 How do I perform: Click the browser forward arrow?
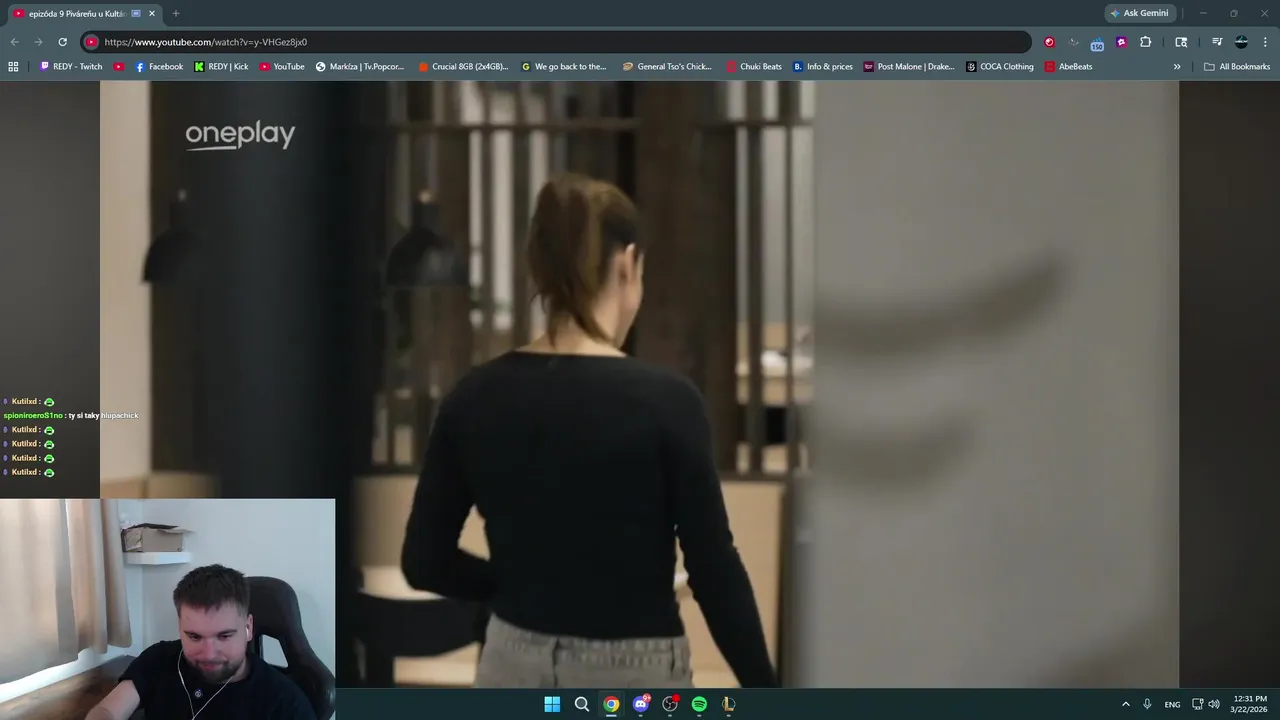pos(38,42)
